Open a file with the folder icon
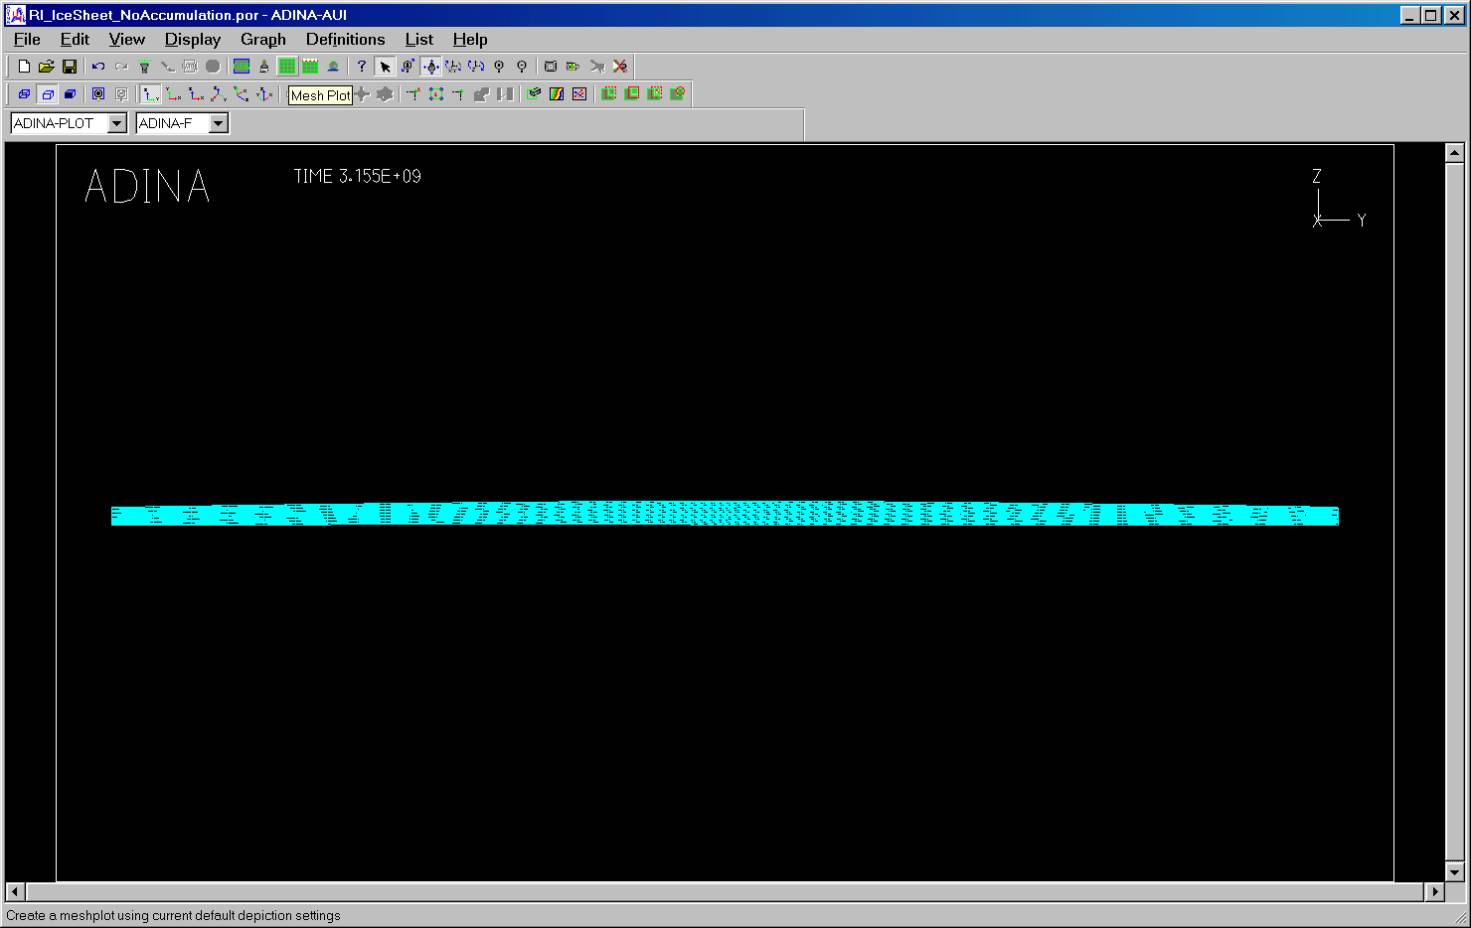 46,67
